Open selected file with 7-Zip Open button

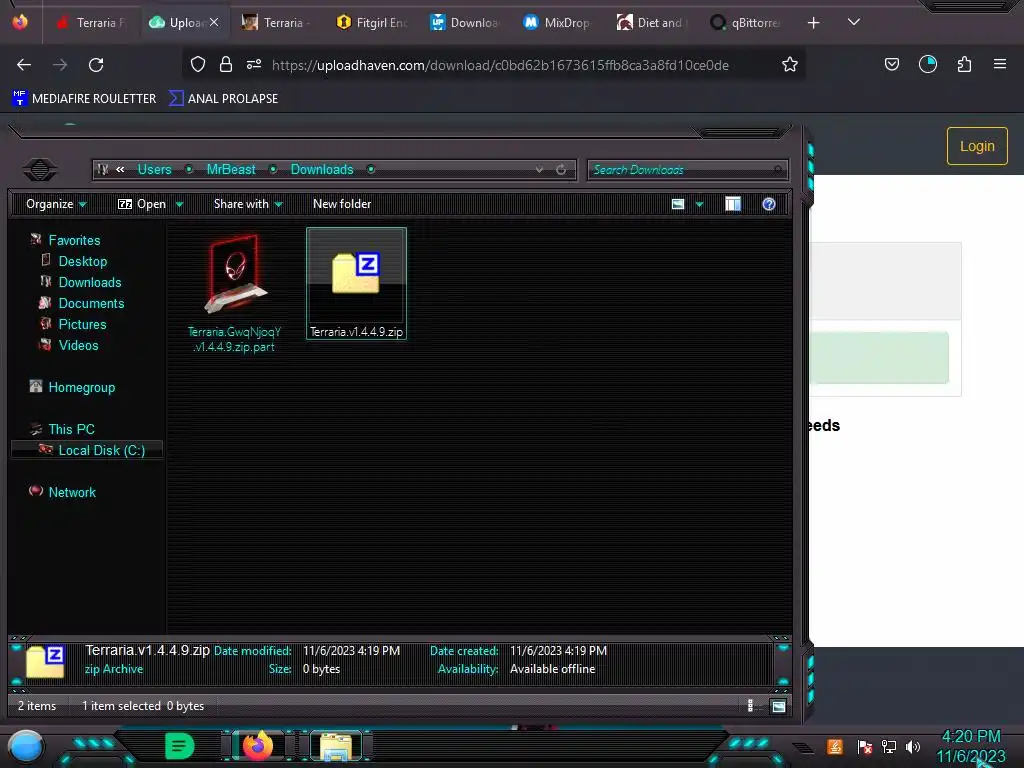pos(142,204)
